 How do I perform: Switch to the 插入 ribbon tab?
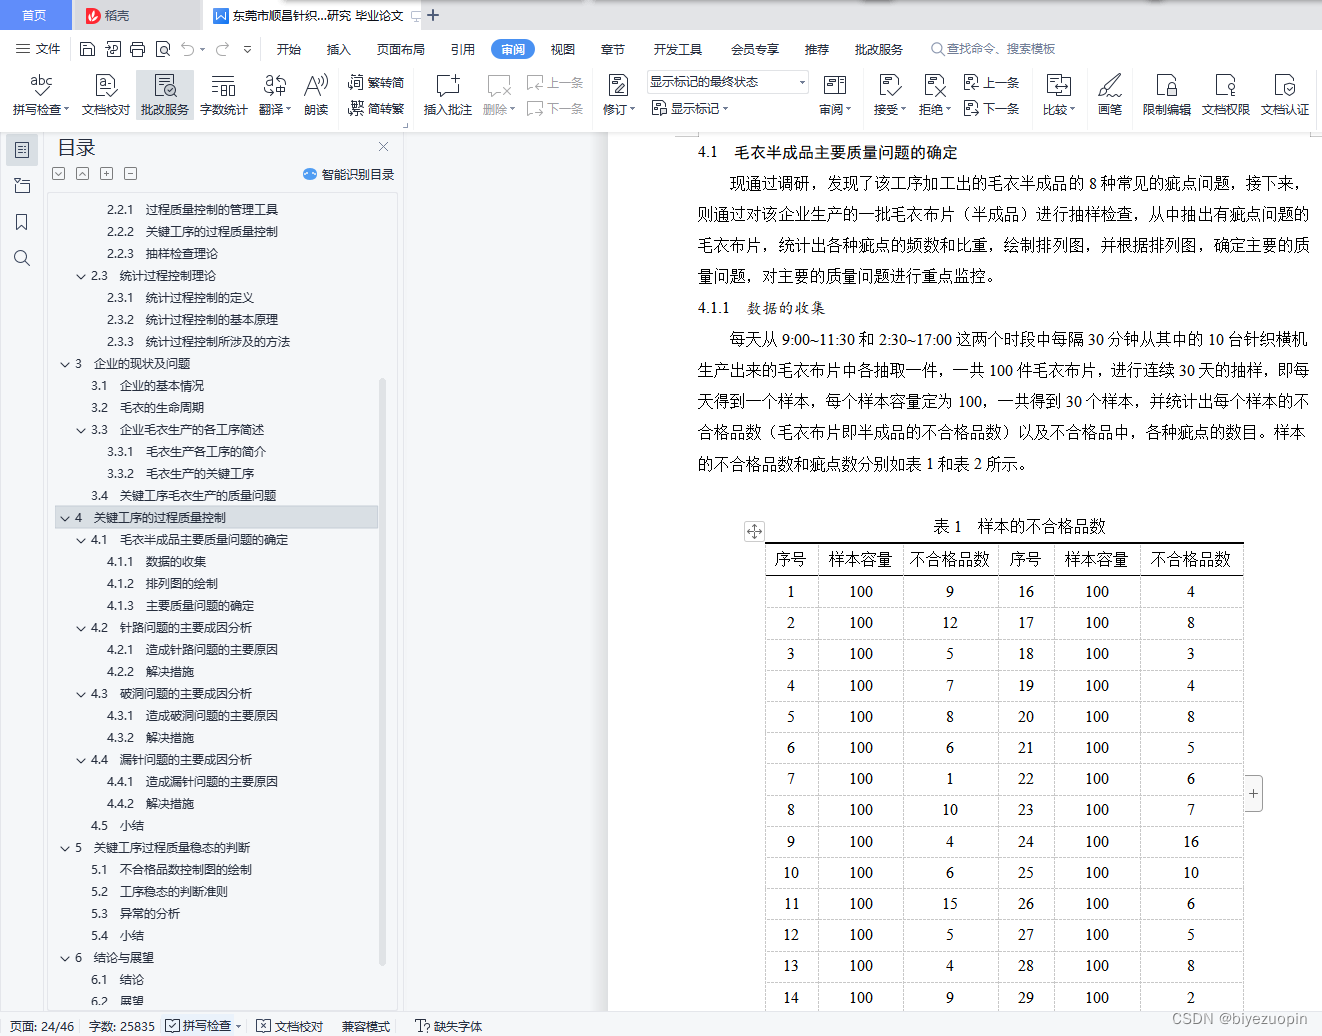pos(339,49)
